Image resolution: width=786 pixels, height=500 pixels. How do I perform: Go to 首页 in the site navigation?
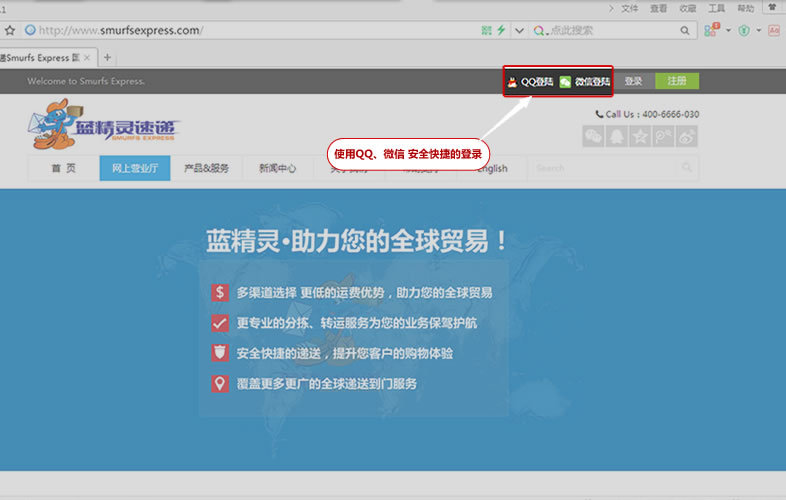[x=64, y=168]
